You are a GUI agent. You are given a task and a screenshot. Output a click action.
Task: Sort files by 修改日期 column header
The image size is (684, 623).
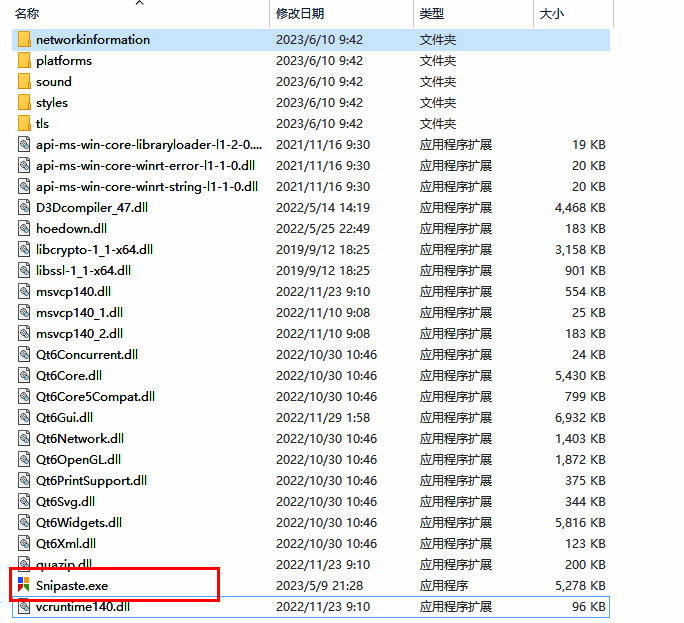tap(300, 14)
